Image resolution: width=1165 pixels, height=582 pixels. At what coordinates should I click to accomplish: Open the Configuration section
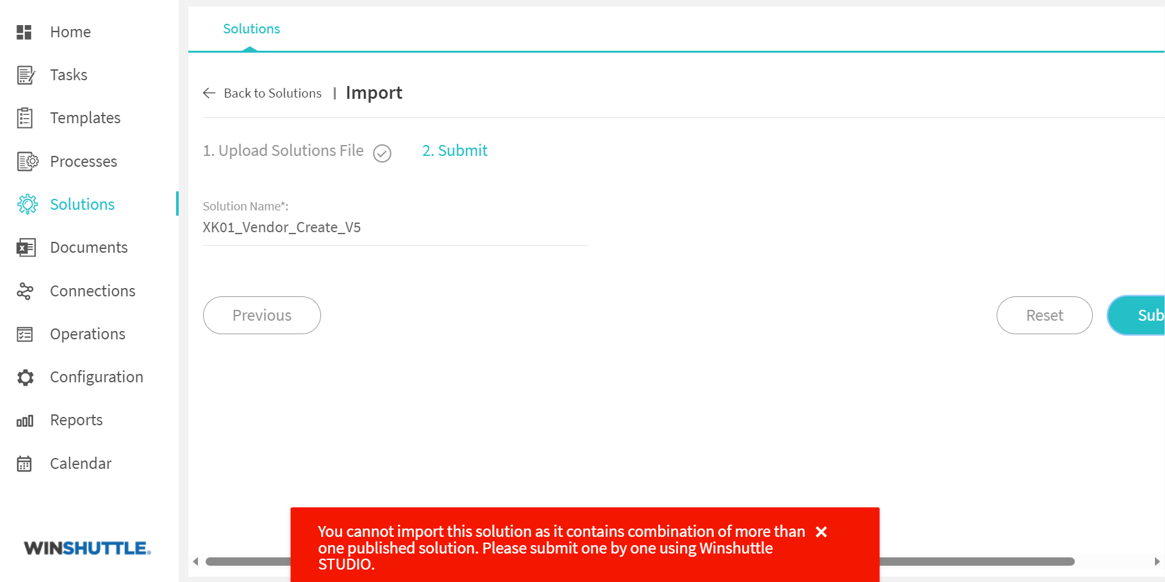97,377
